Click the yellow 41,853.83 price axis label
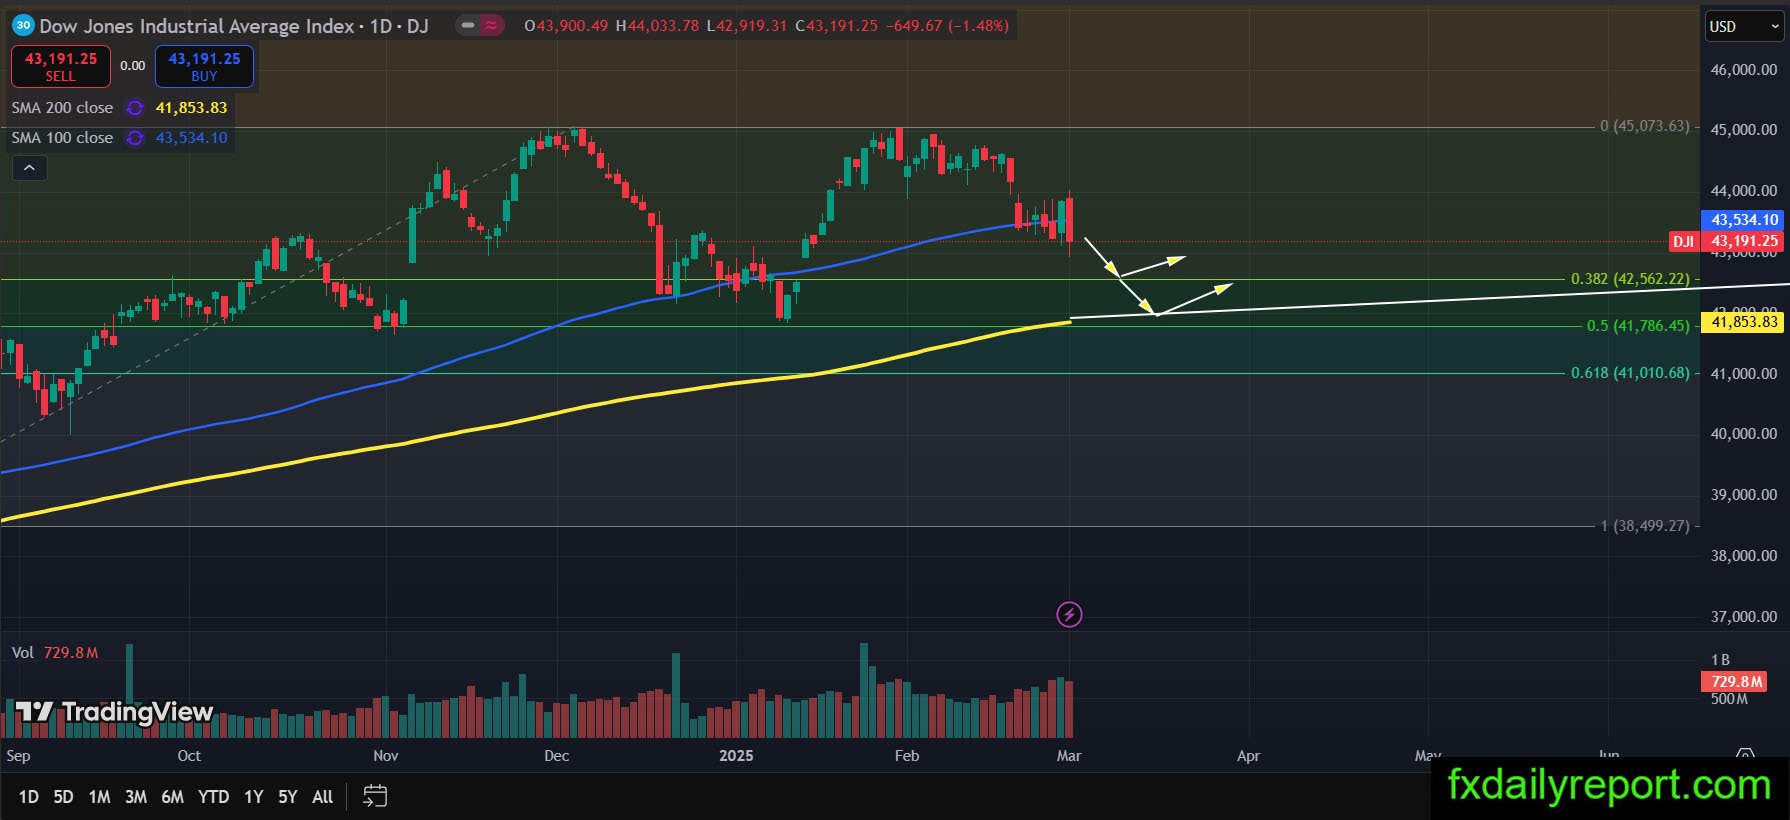1790x820 pixels. [x=1743, y=322]
